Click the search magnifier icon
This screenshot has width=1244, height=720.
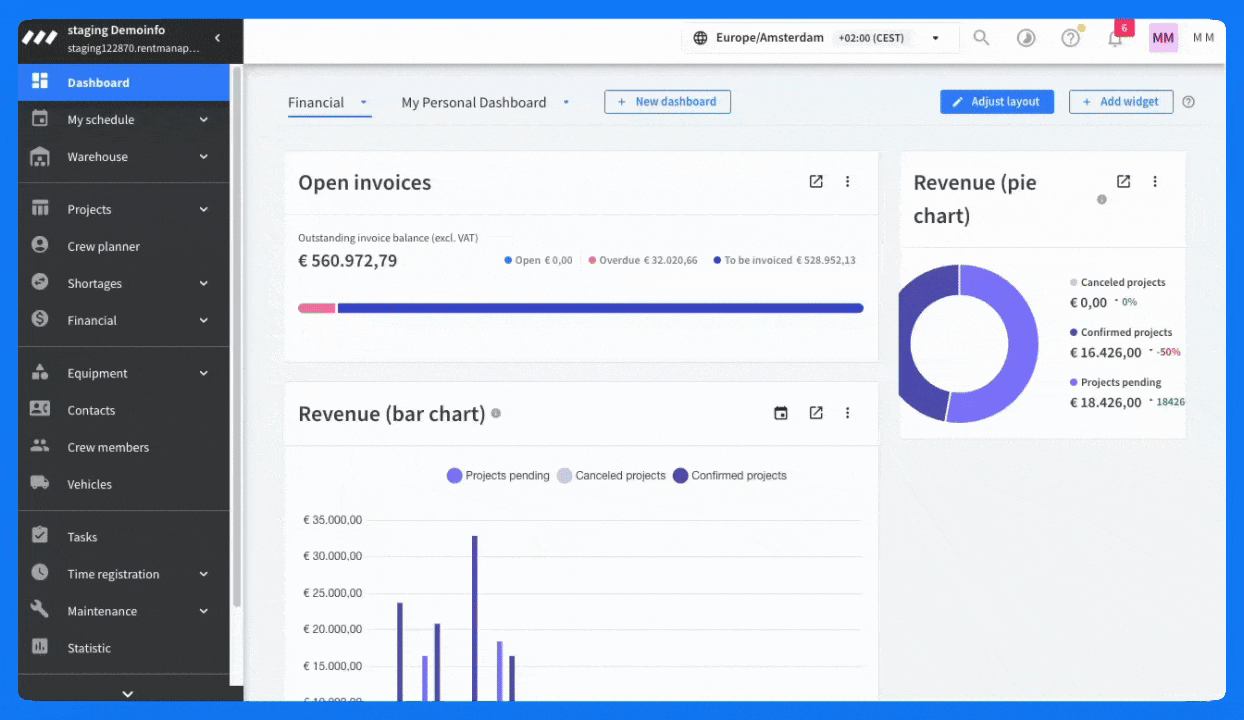point(981,38)
